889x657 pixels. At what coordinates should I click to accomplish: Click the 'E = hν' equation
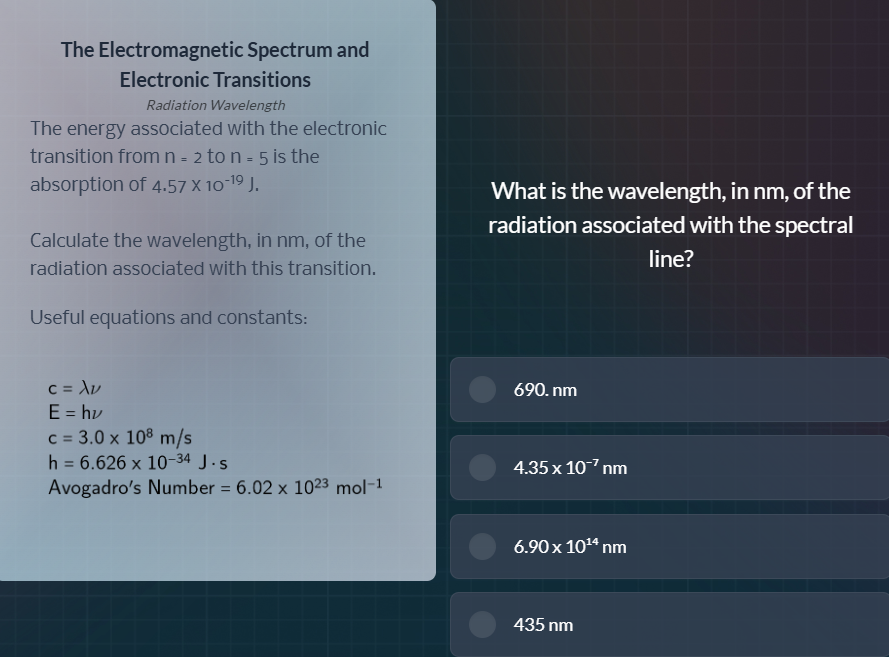coord(76,412)
